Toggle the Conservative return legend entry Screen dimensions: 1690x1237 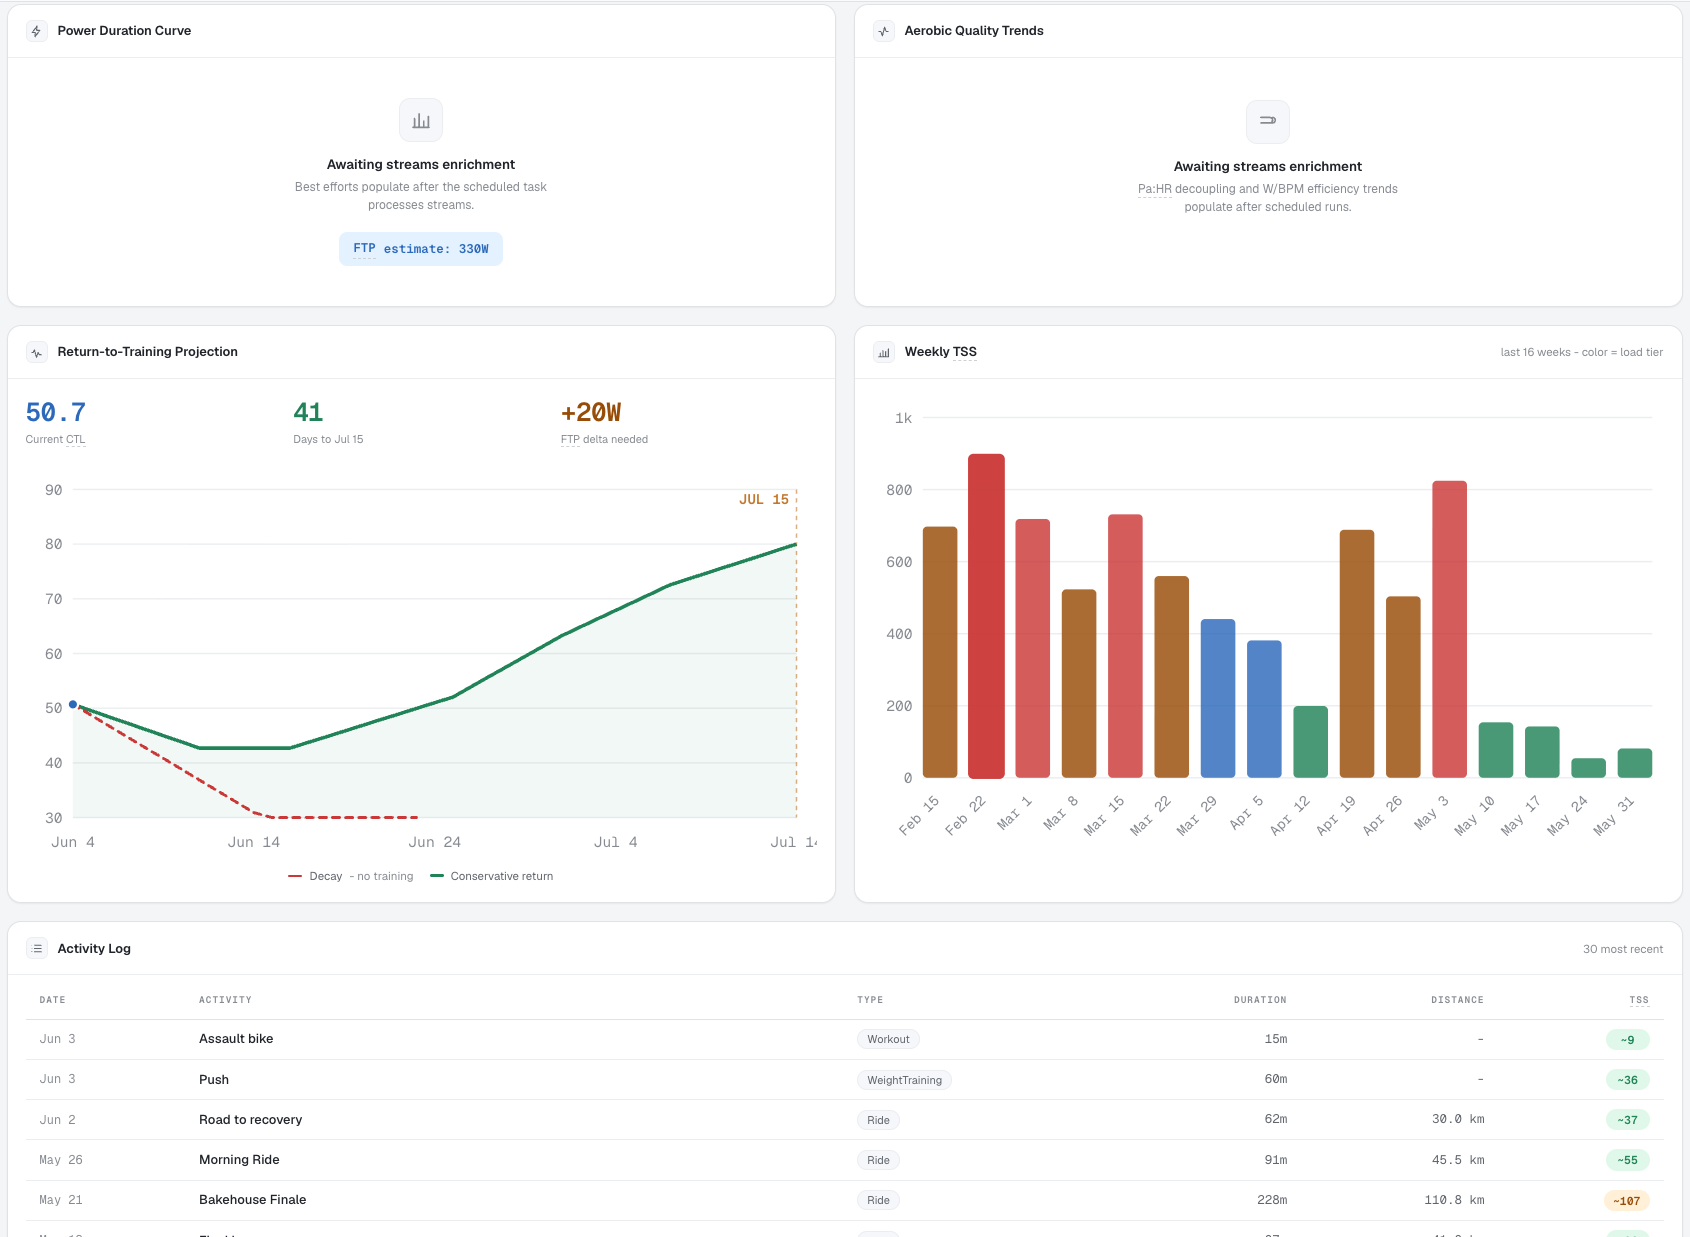[491, 876]
